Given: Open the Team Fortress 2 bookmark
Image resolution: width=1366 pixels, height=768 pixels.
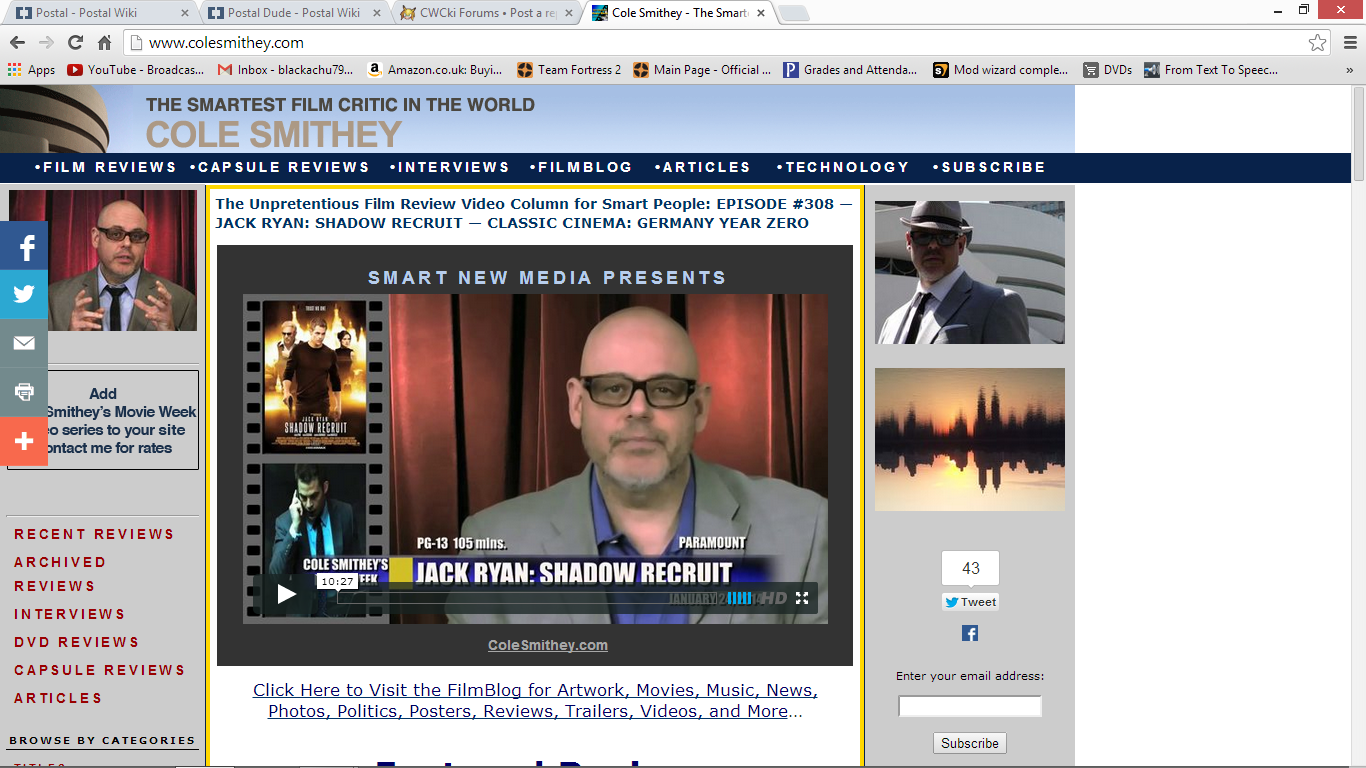Looking at the screenshot, I should [569, 70].
